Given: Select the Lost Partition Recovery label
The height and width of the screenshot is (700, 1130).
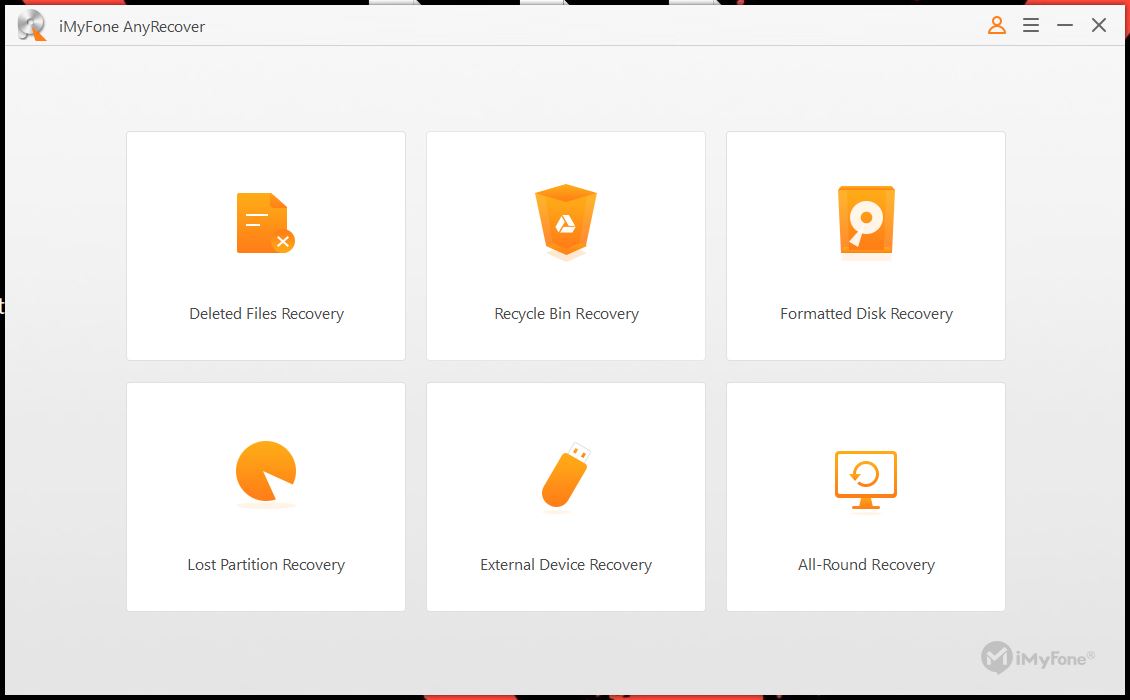Looking at the screenshot, I should coord(266,564).
